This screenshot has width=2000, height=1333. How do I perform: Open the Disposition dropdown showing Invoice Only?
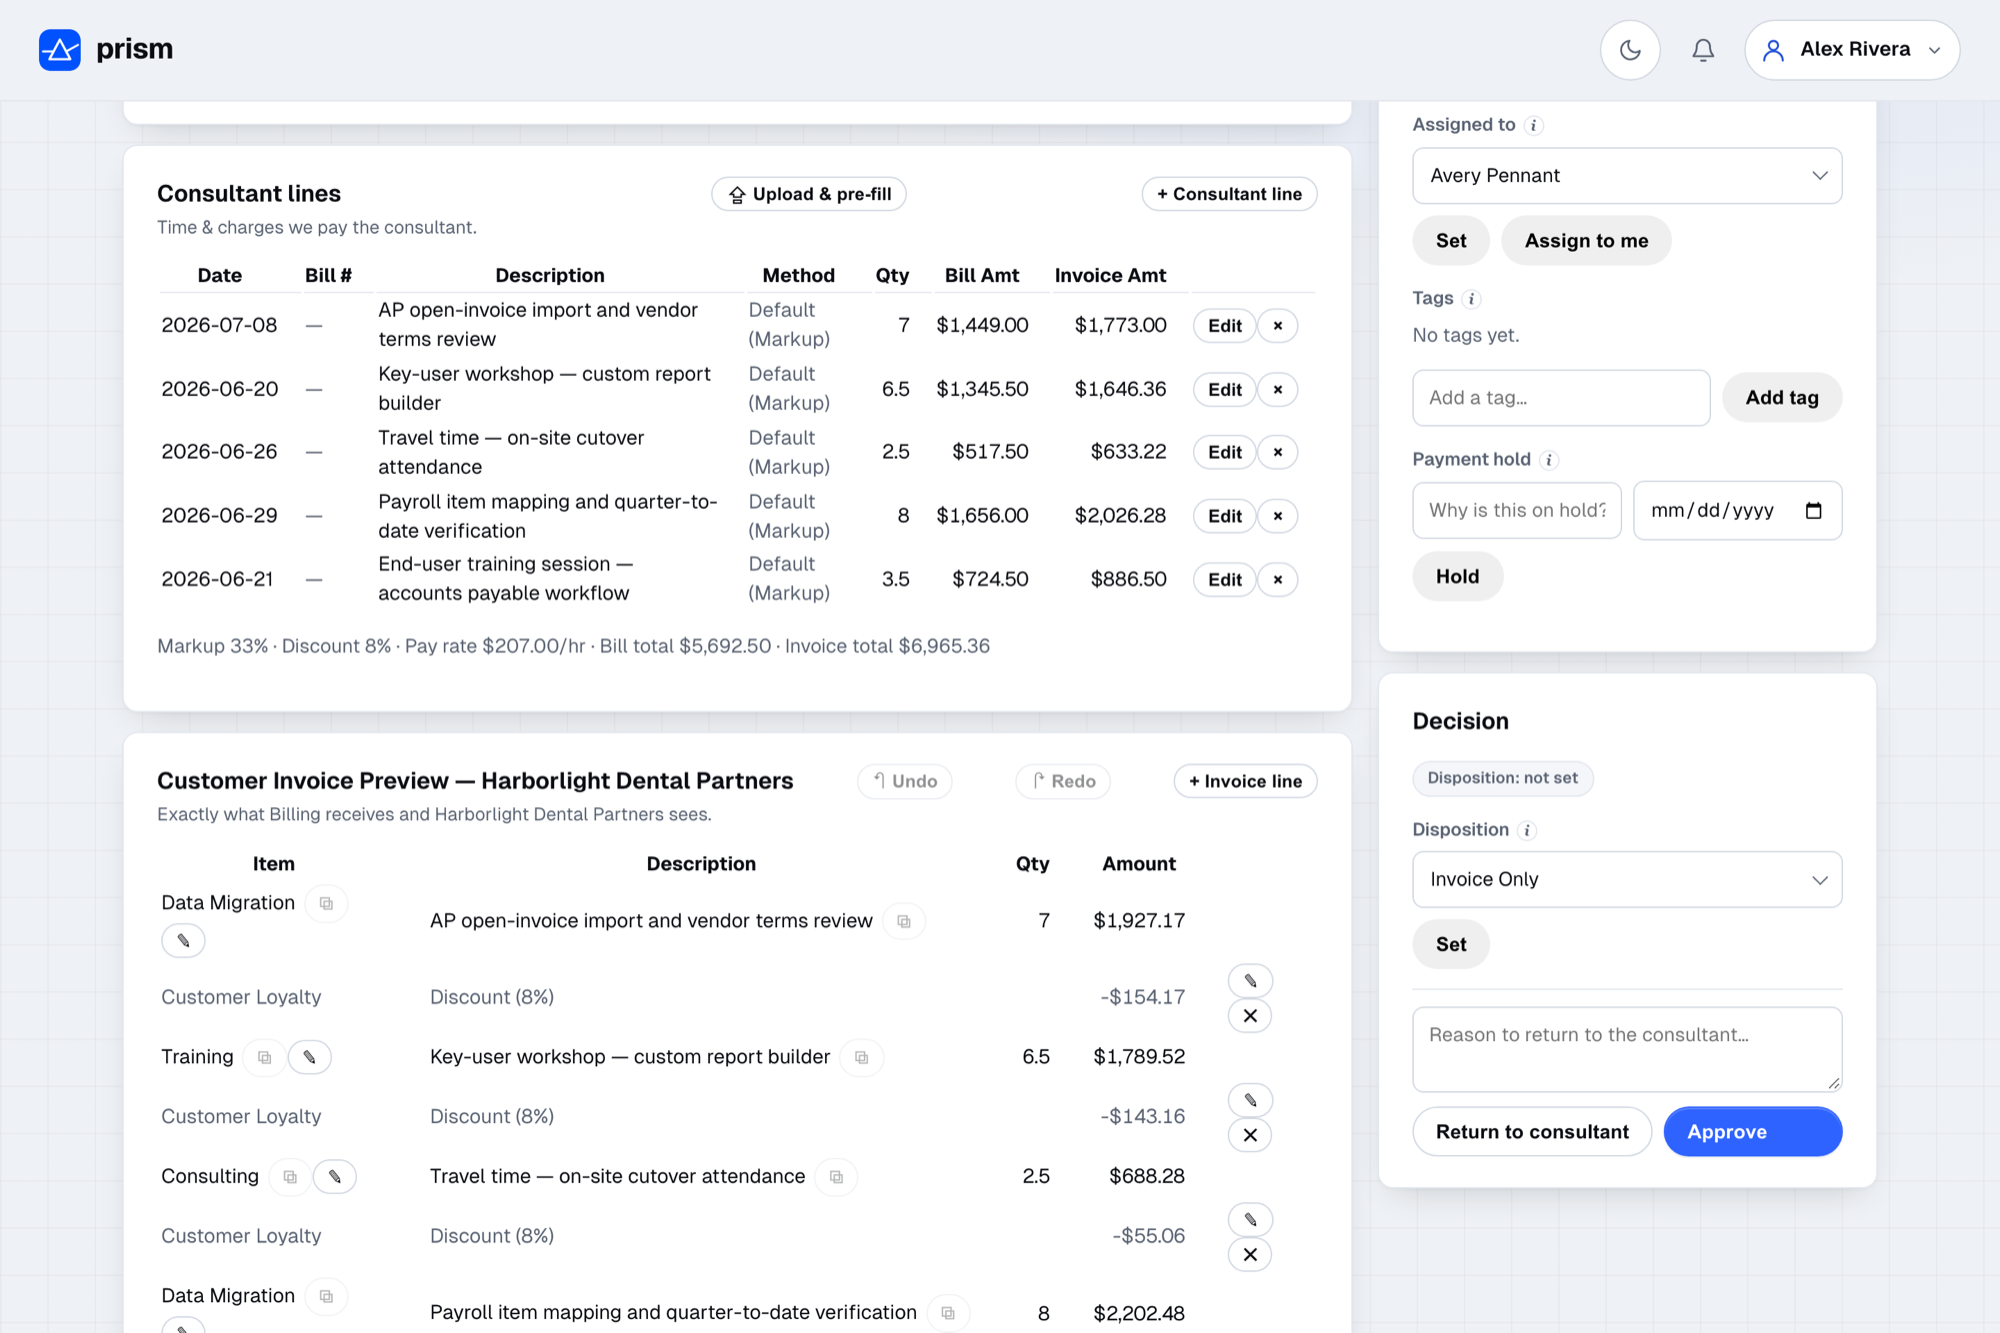pos(1627,880)
